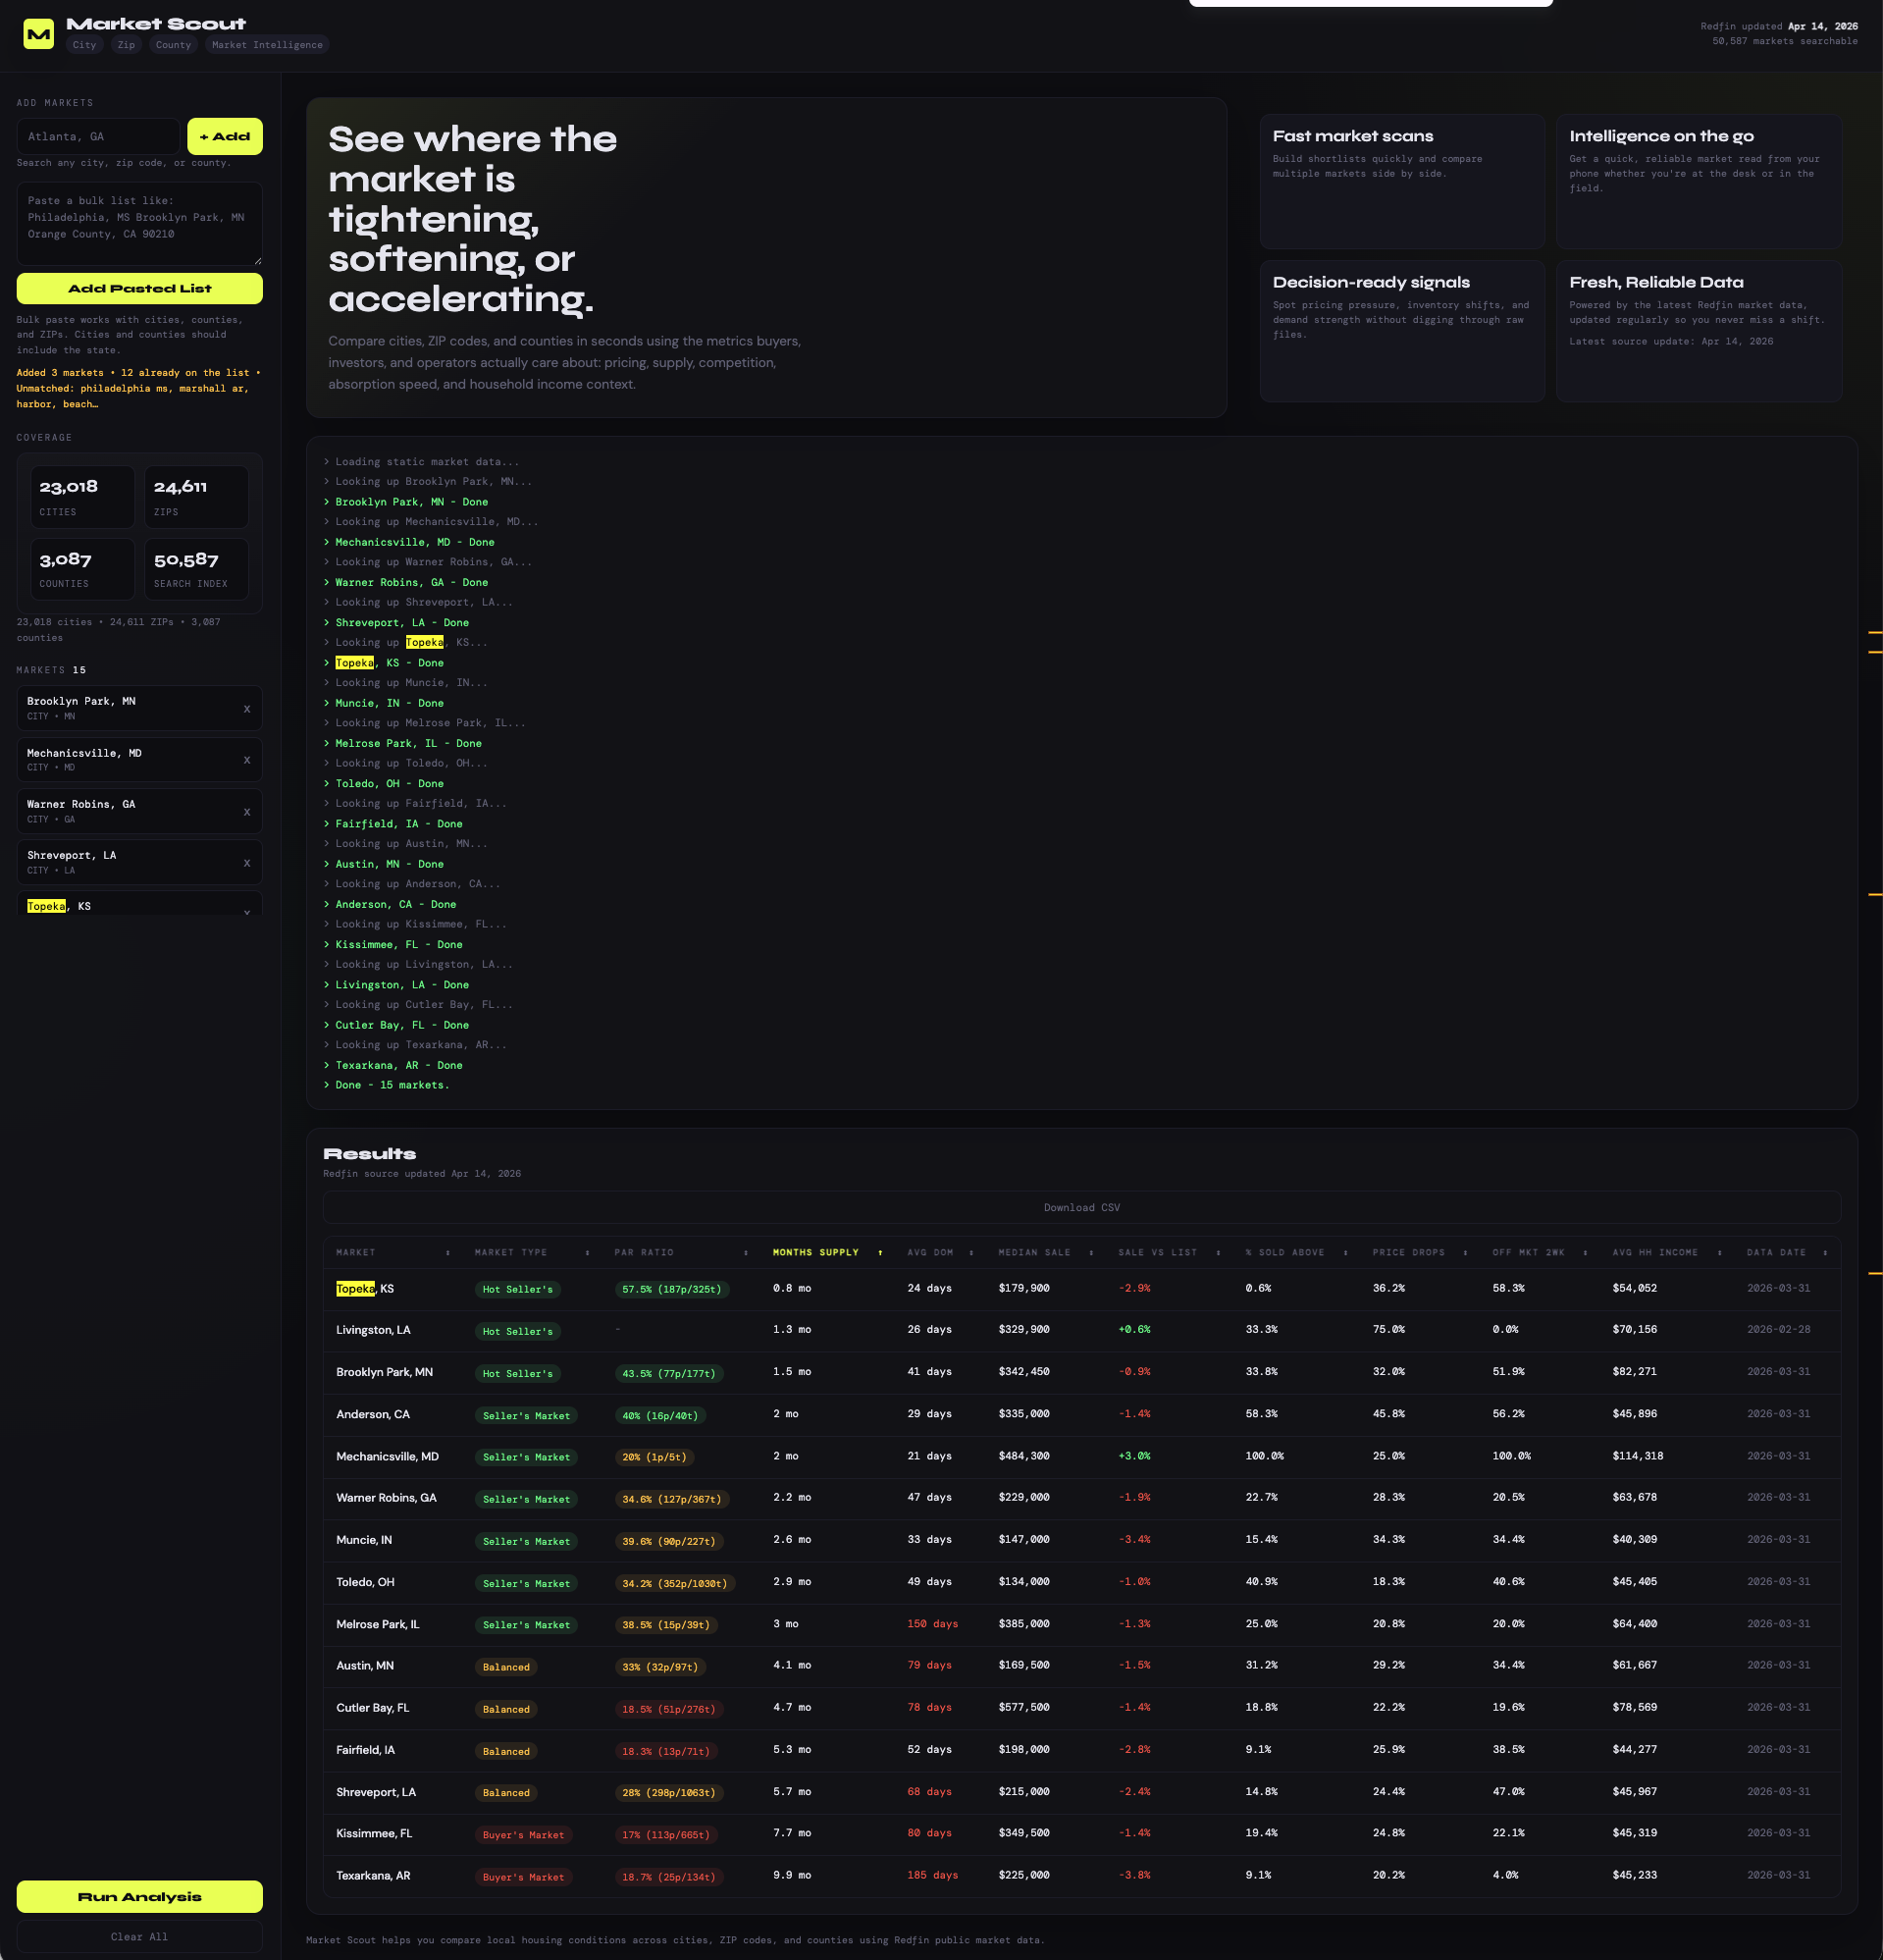
Task: Remove Mechanicsville, MD from markets list
Action: pyautogui.click(x=247, y=760)
